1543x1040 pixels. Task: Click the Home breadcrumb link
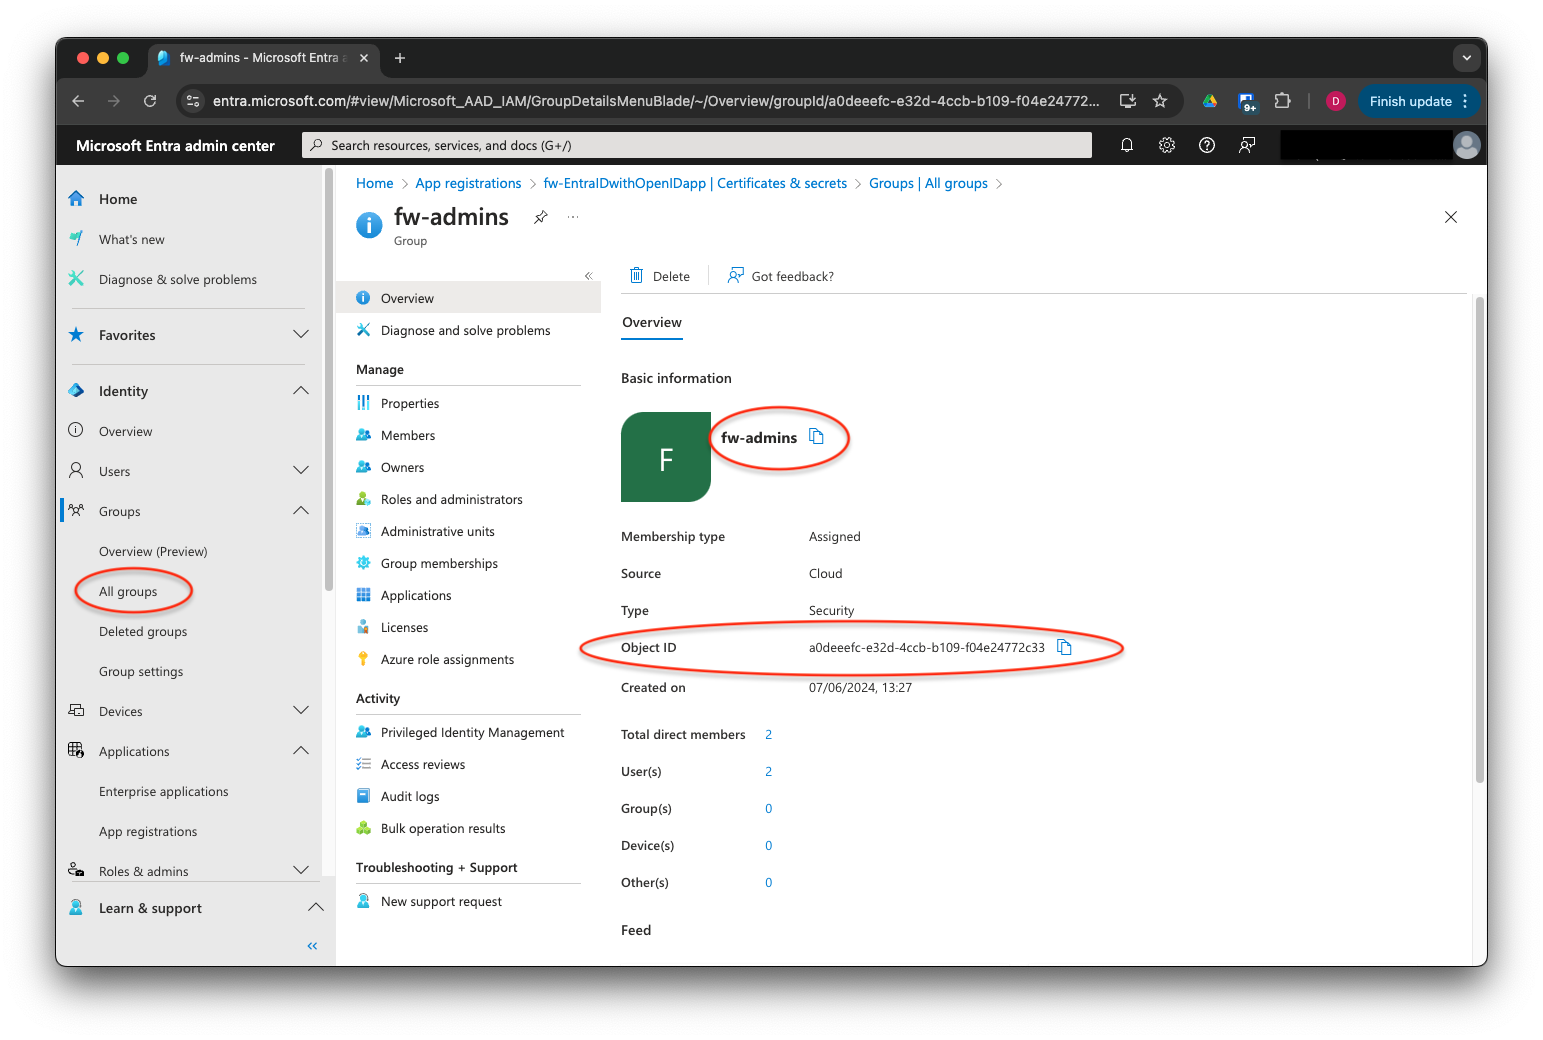tap(375, 183)
